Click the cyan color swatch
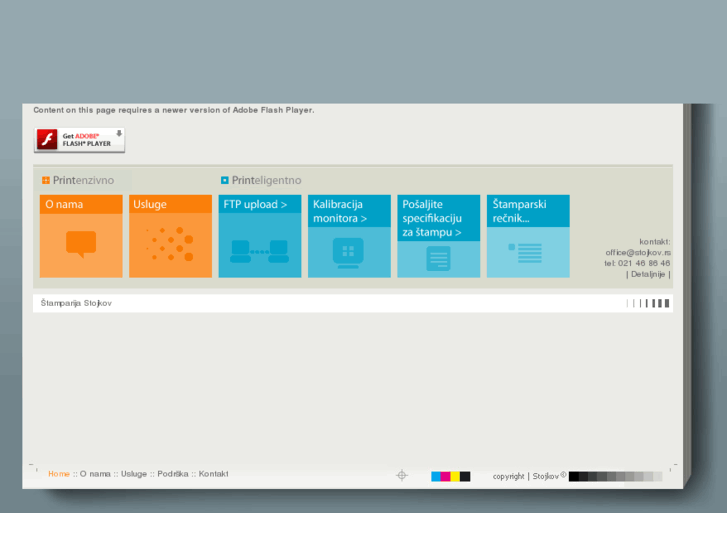The width and height of the screenshot is (727, 545). (436, 476)
